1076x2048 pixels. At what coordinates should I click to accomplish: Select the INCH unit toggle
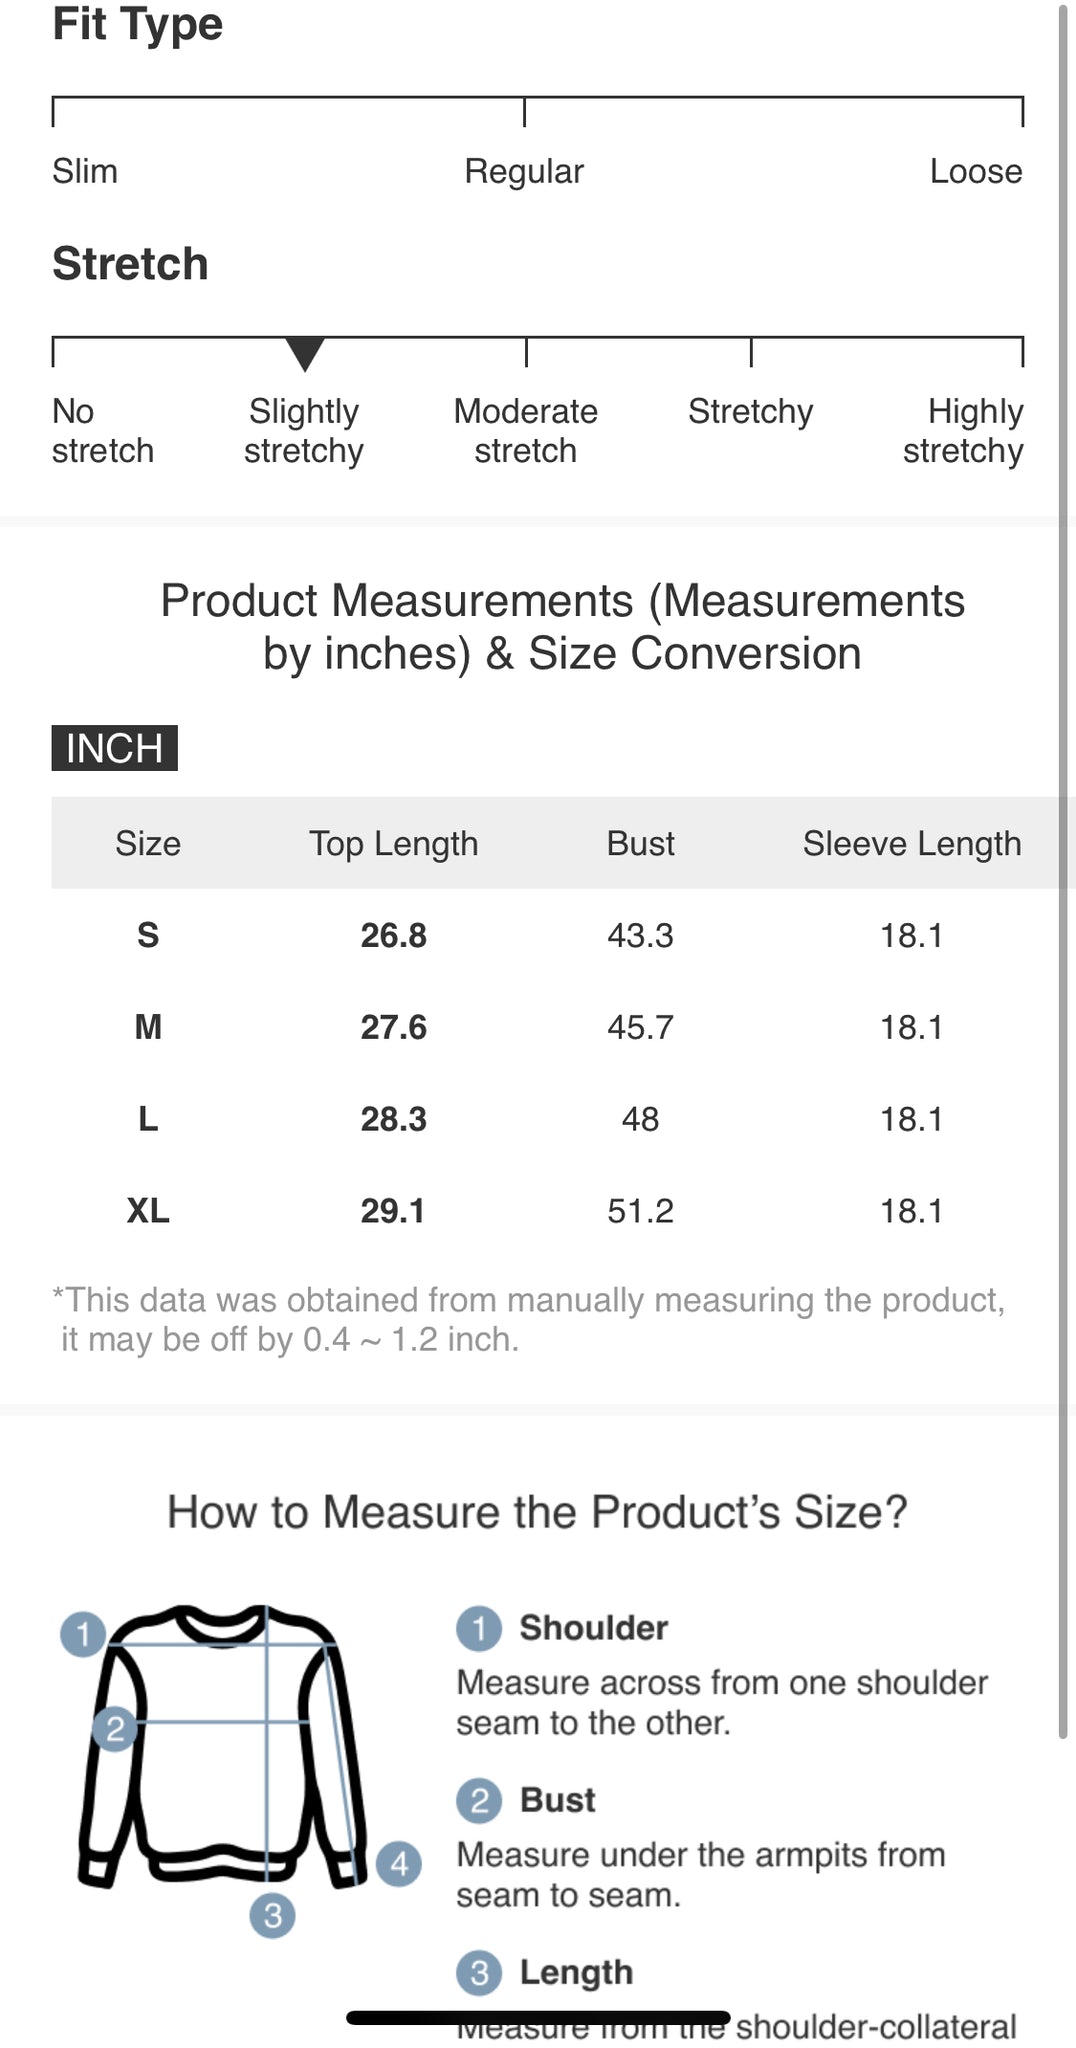[x=114, y=748]
